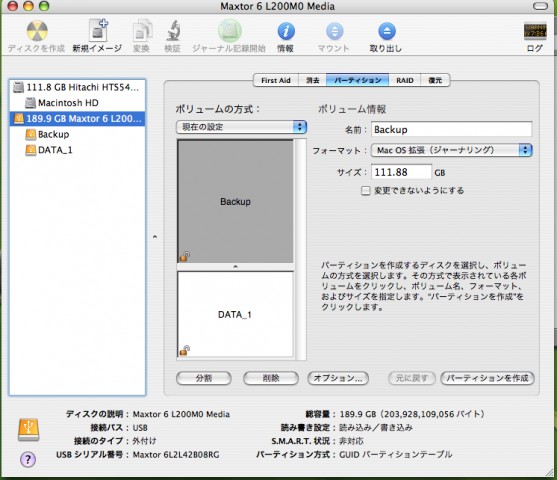Viewport: 557px width, 480px height.
Task: Click the ディスクを作成 burn disc icon
Action: 37,31
